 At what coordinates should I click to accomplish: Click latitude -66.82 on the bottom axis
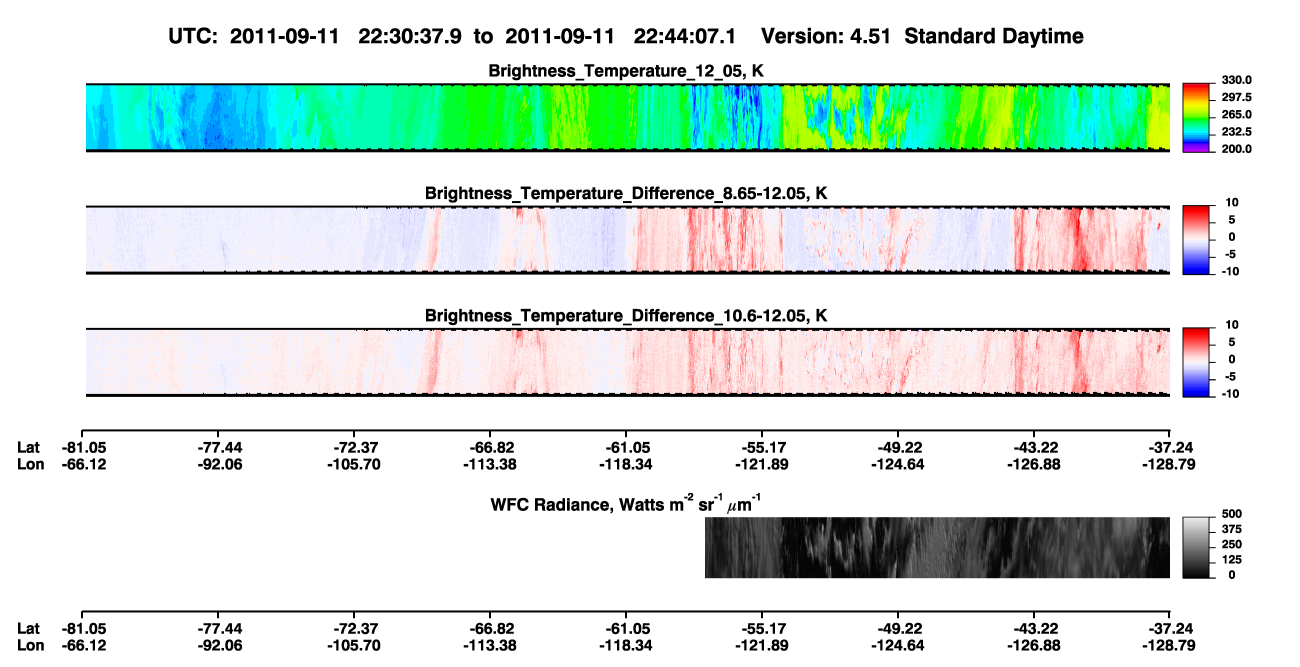(490, 628)
